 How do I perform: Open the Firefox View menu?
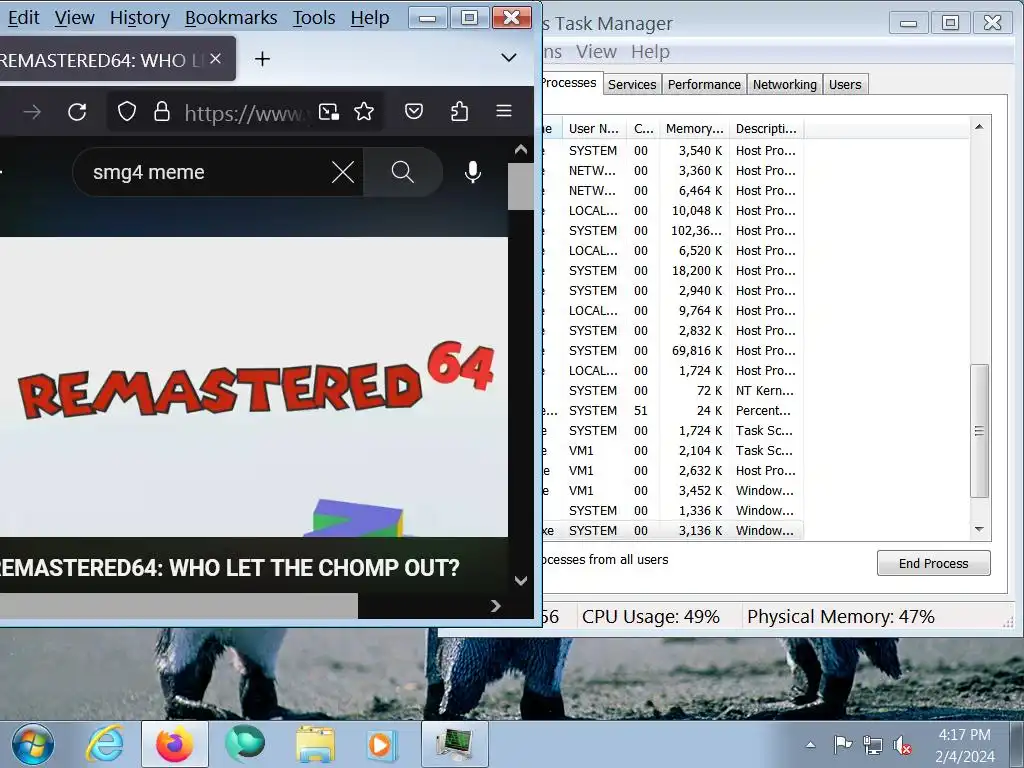pos(74,18)
